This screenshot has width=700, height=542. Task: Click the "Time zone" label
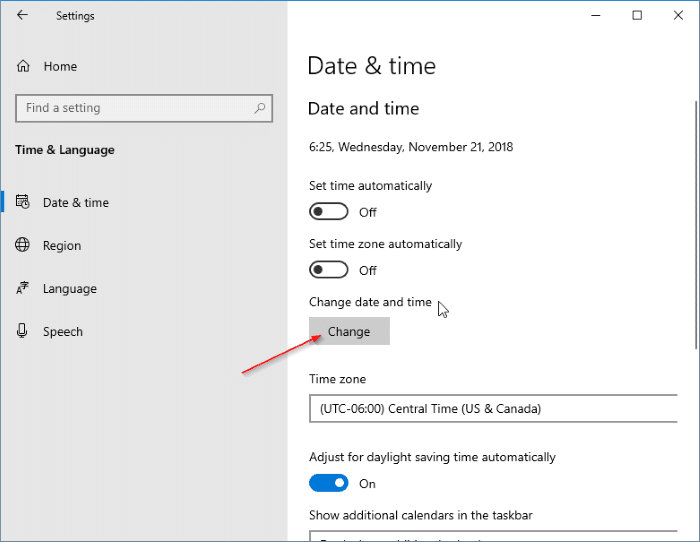click(x=338, y=379)
